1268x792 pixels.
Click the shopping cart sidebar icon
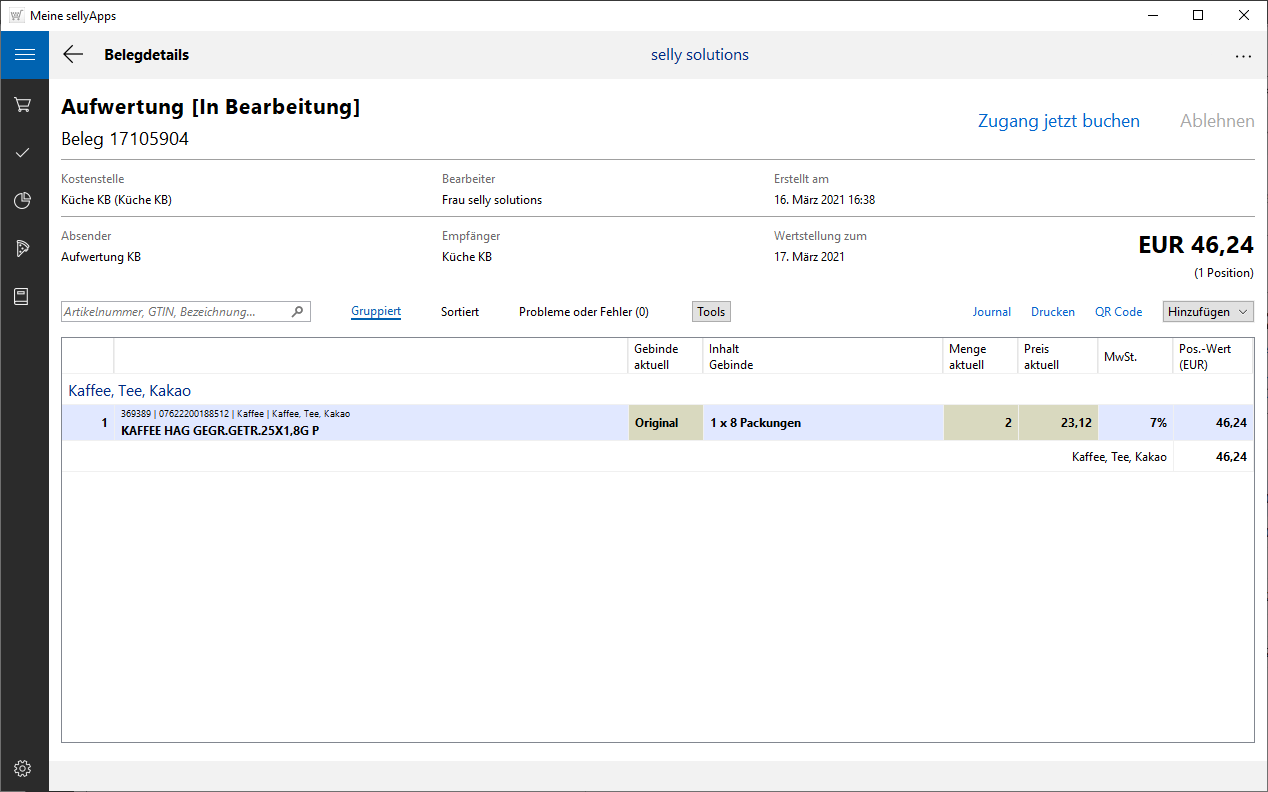point(23,105)
